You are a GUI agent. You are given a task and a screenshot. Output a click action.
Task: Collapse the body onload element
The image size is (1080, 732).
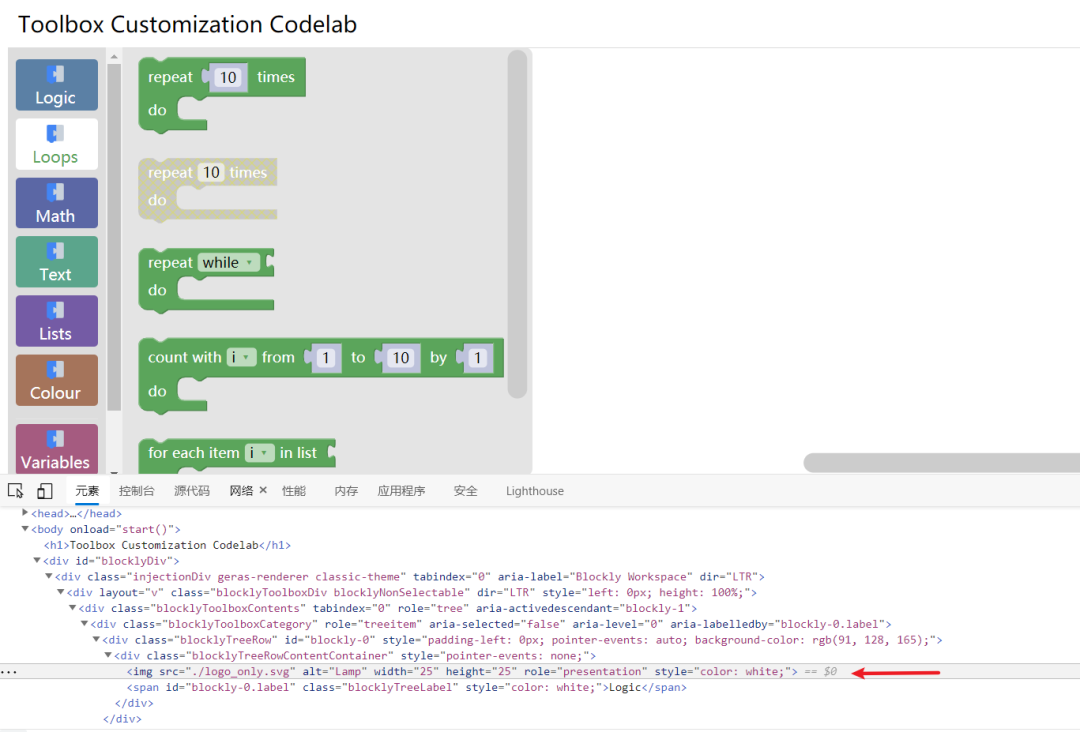25,529
